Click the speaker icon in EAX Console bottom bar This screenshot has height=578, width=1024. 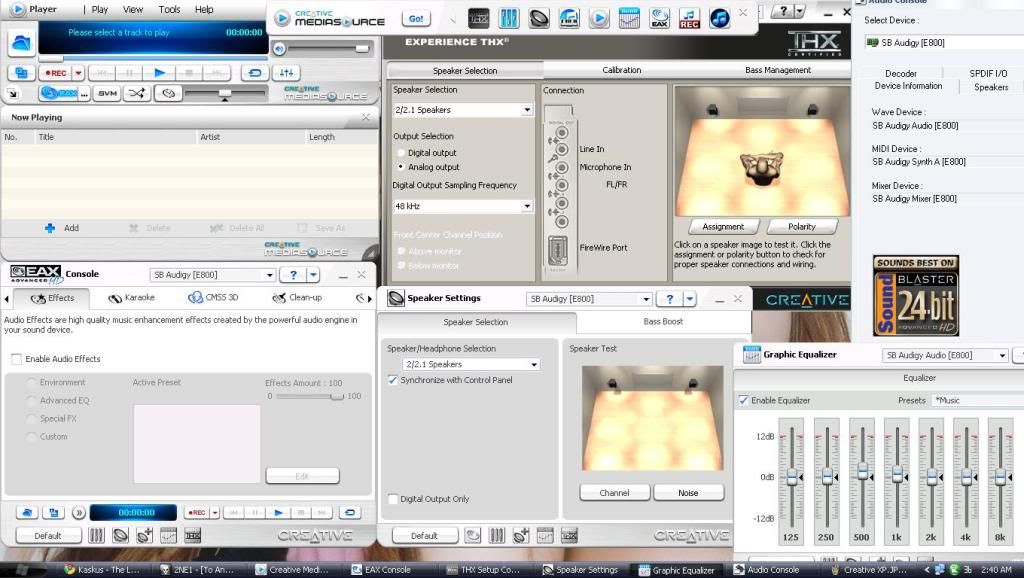point(120,536)
